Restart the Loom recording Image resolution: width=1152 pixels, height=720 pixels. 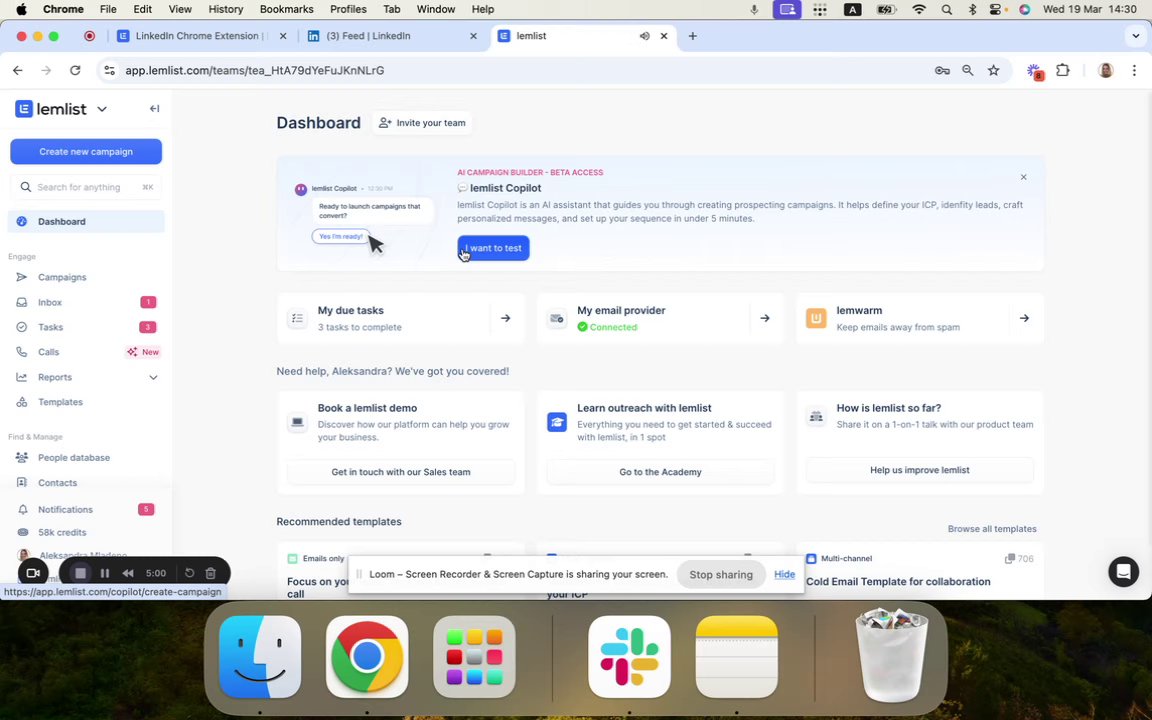coord(189,573)
